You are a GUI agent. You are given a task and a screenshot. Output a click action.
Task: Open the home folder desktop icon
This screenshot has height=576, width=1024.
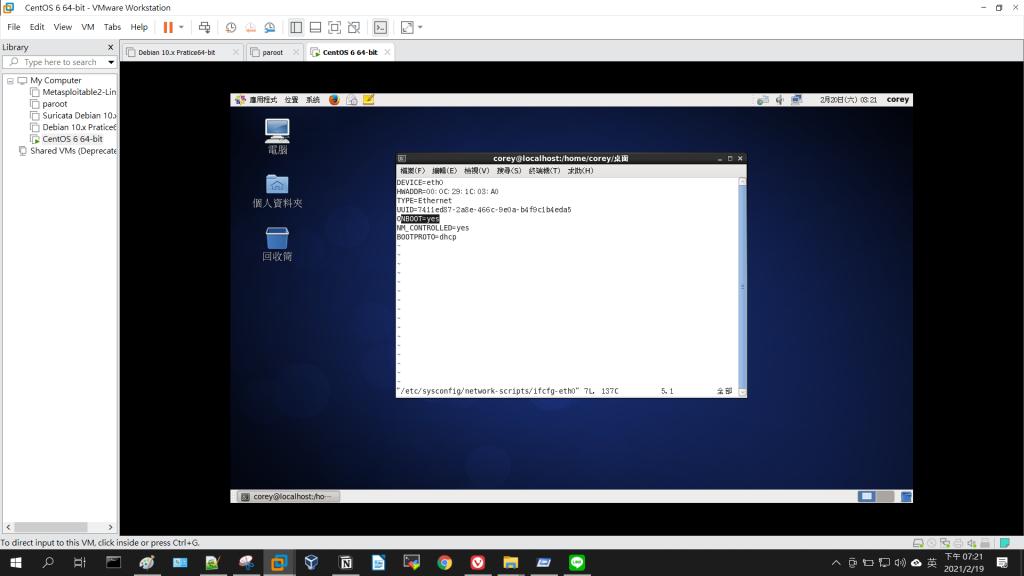(x=277, y=191)
